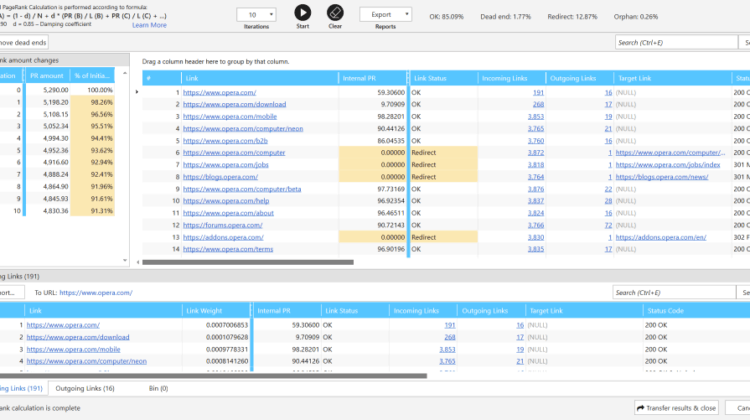Click the lower table horizontal scrollbar
This screenshot has height=420, width=750.
(x=213, y=376)
